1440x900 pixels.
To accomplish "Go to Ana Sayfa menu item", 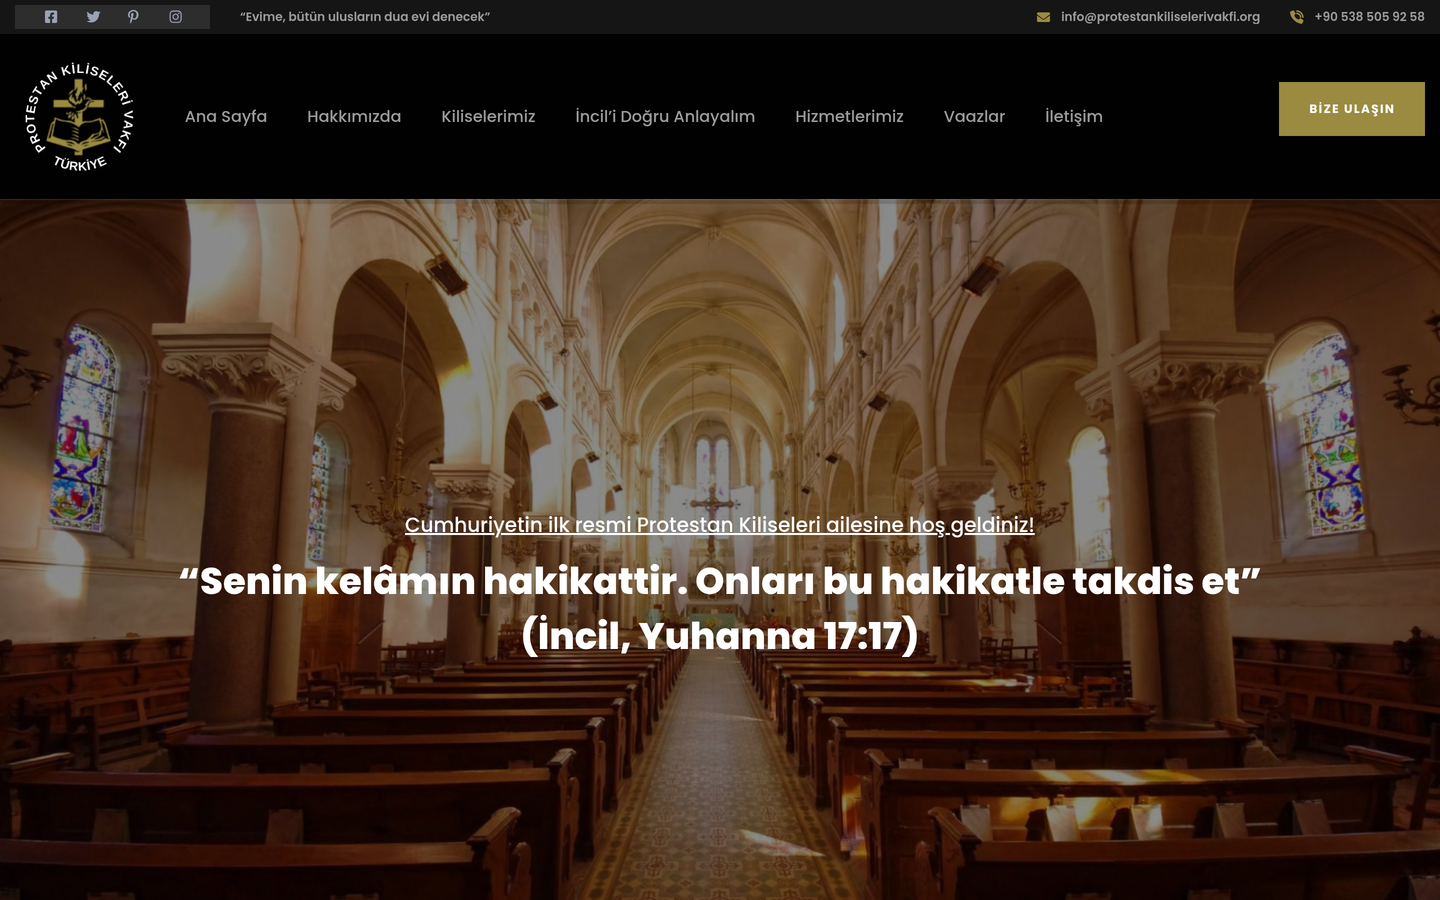I will tap(226, 116).
